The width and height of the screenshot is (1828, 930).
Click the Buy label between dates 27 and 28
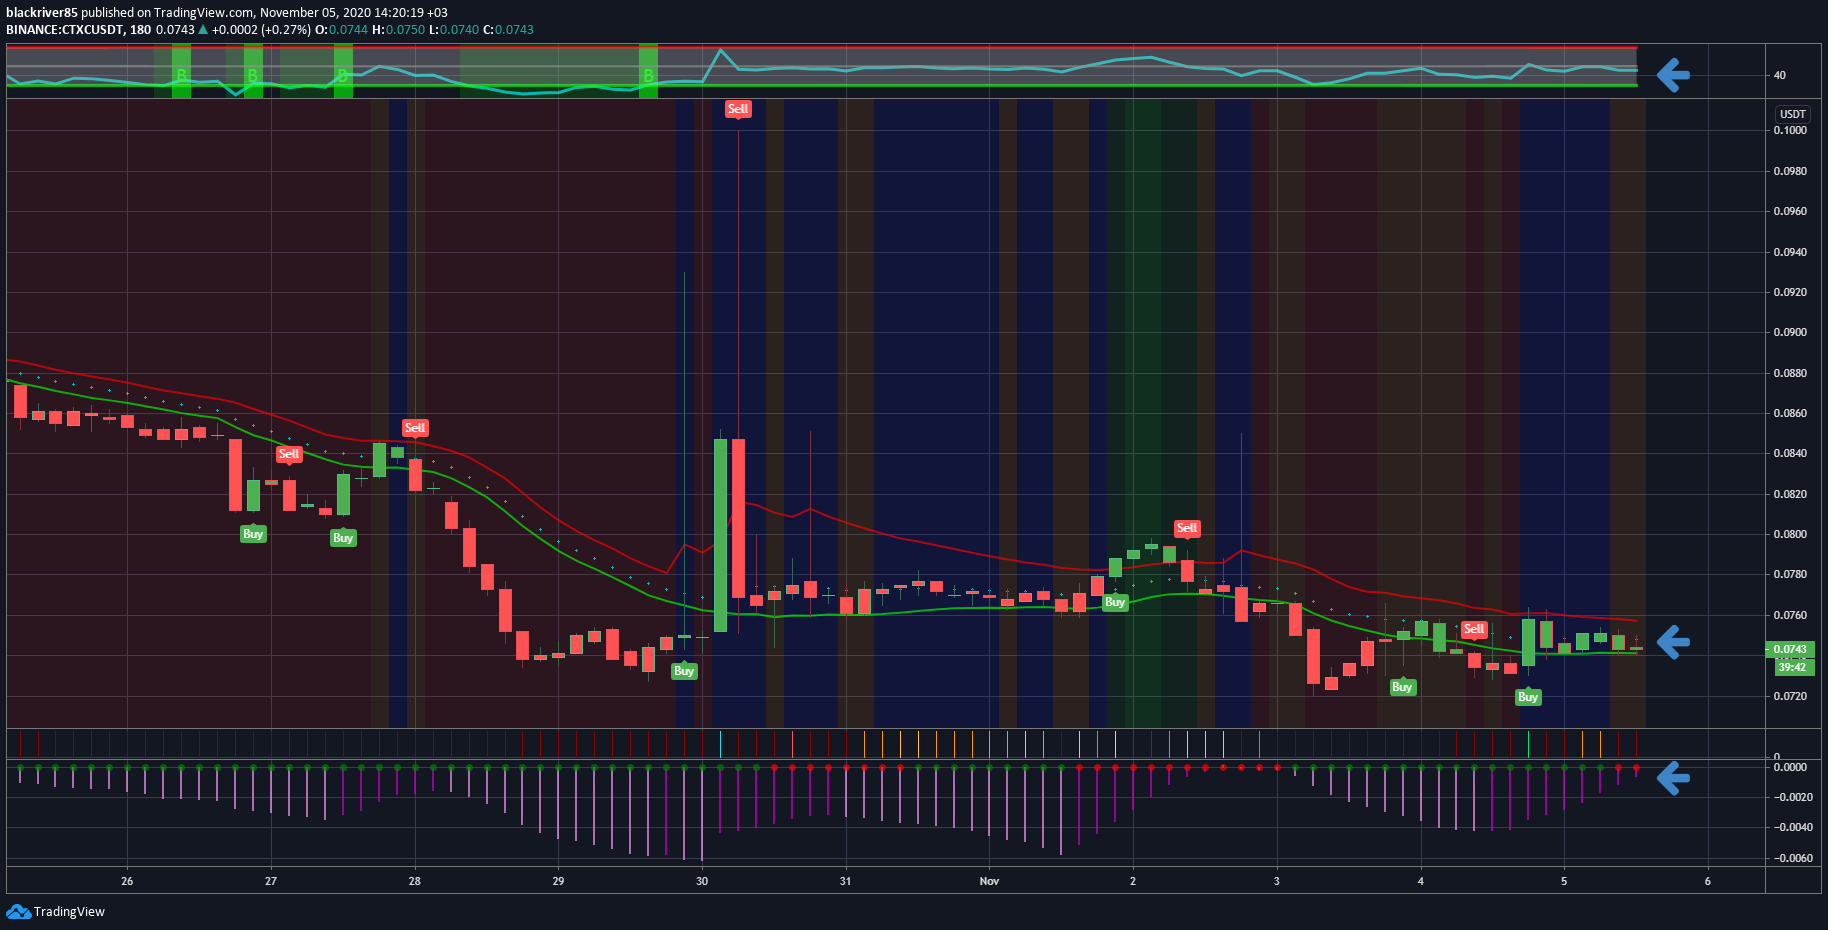coord(343,538)
